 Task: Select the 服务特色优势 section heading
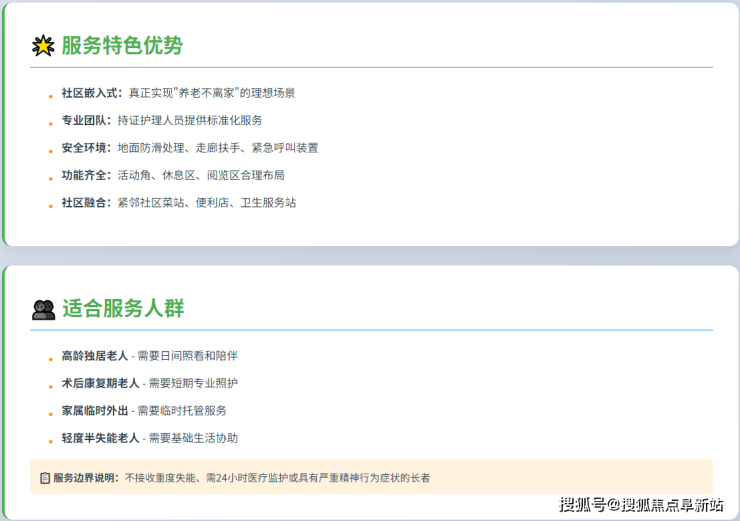coord(122,46)
